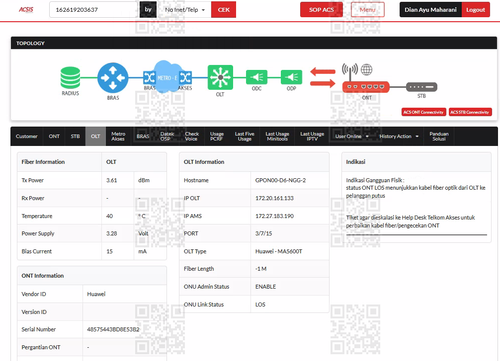Viewport: 500px width, 361px height.
Task: Click the METRO-E cloud icon
Action: tap(167, 77)
